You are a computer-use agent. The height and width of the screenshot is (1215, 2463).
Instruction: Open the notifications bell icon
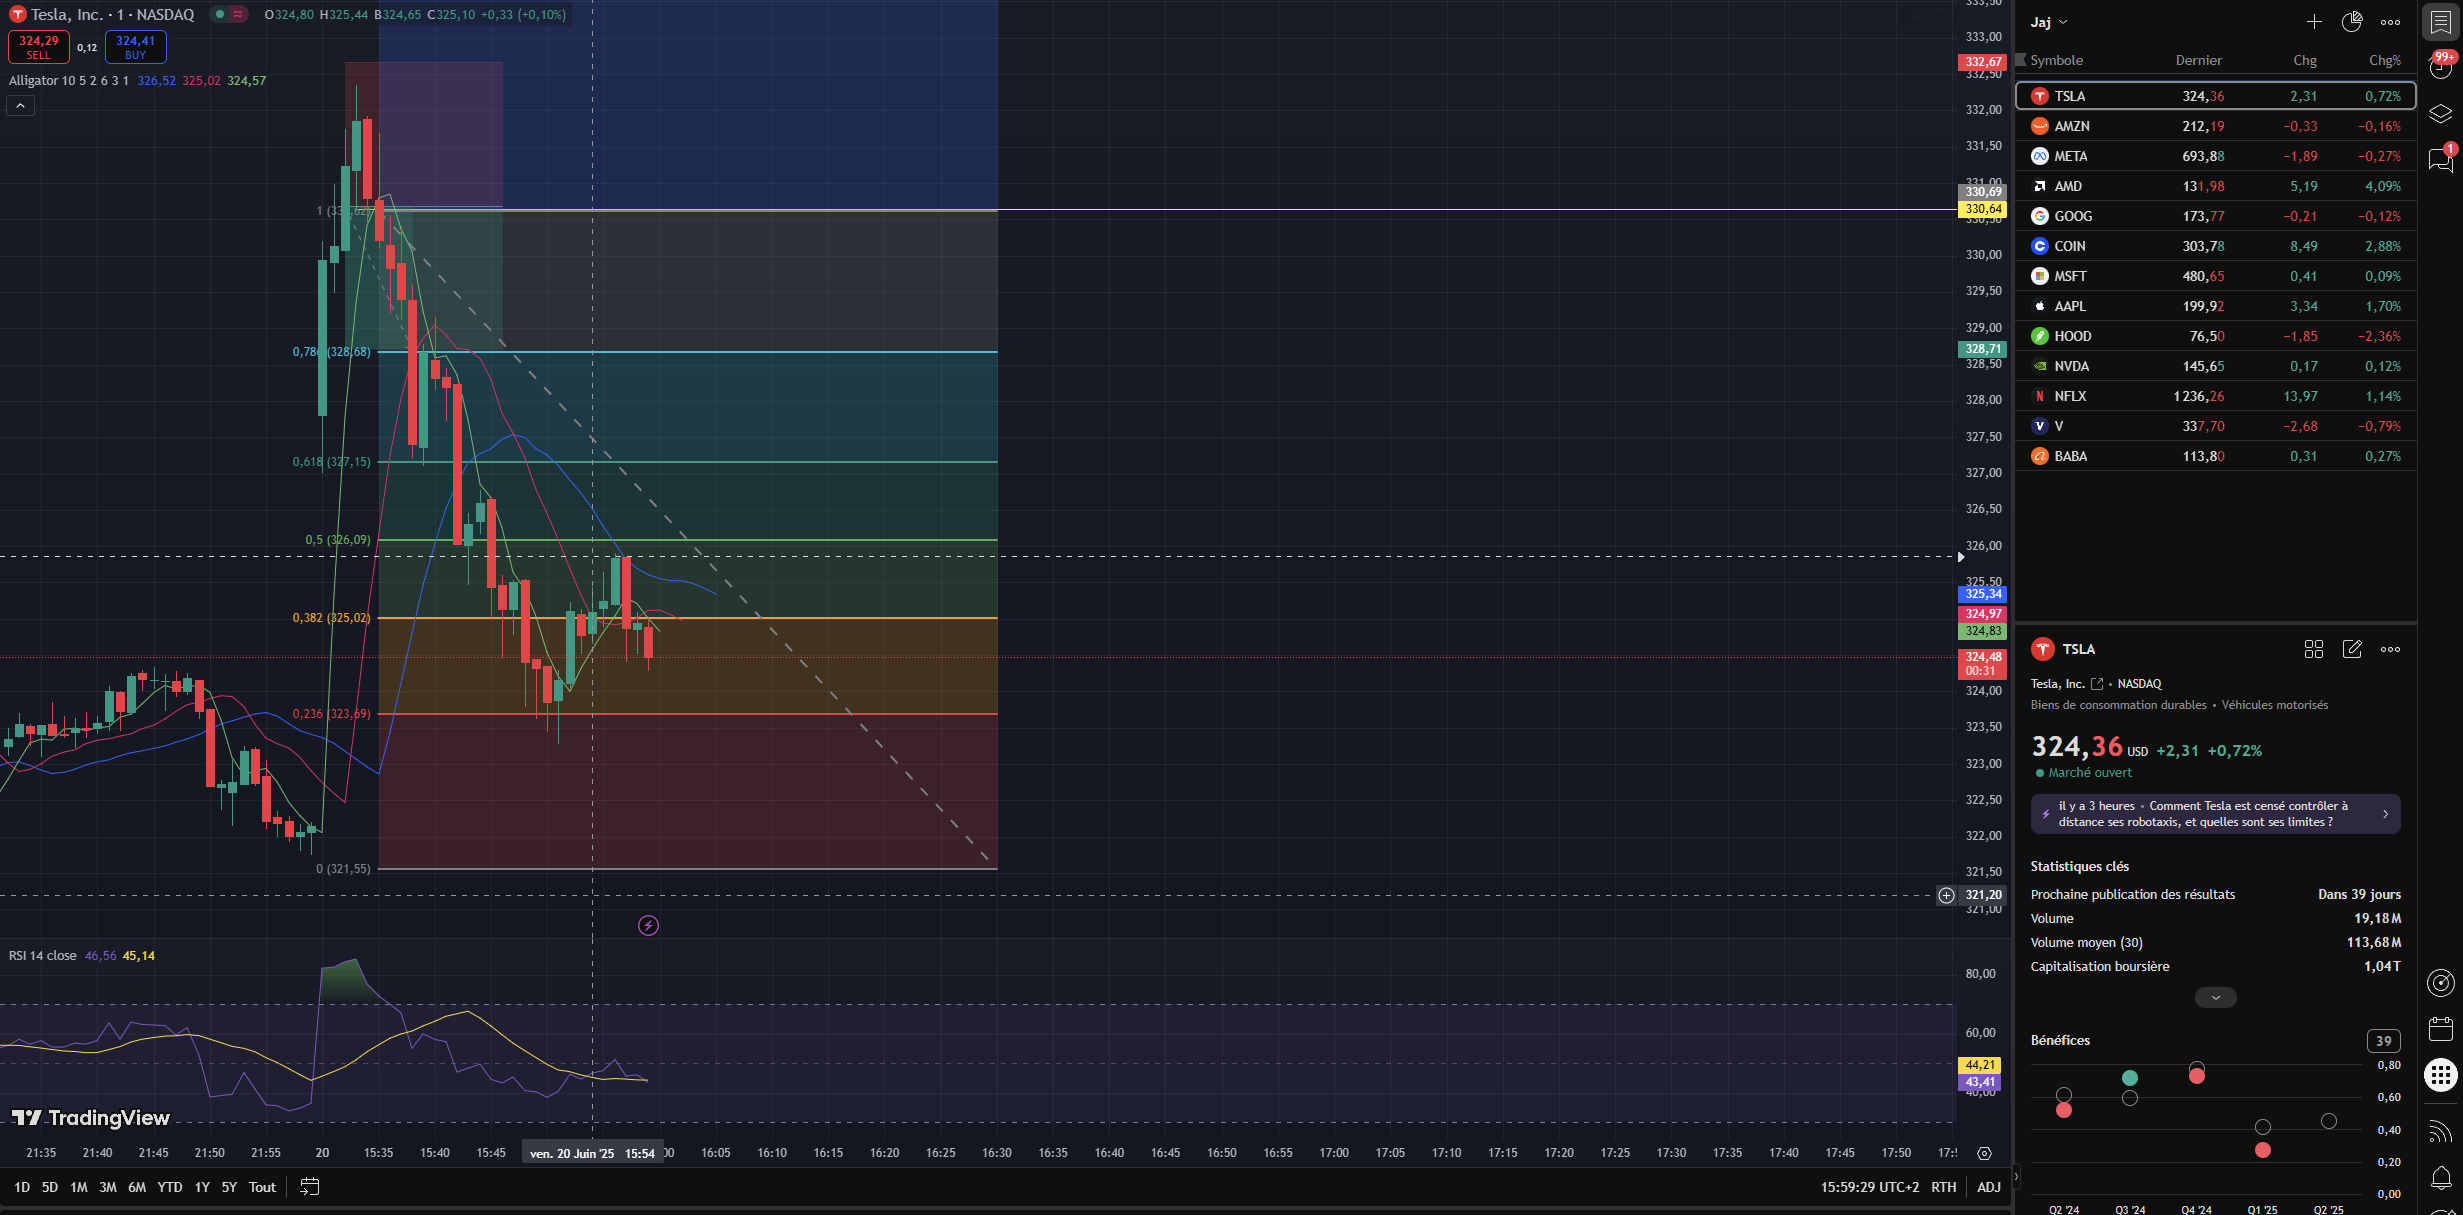click(2440, 1178)
